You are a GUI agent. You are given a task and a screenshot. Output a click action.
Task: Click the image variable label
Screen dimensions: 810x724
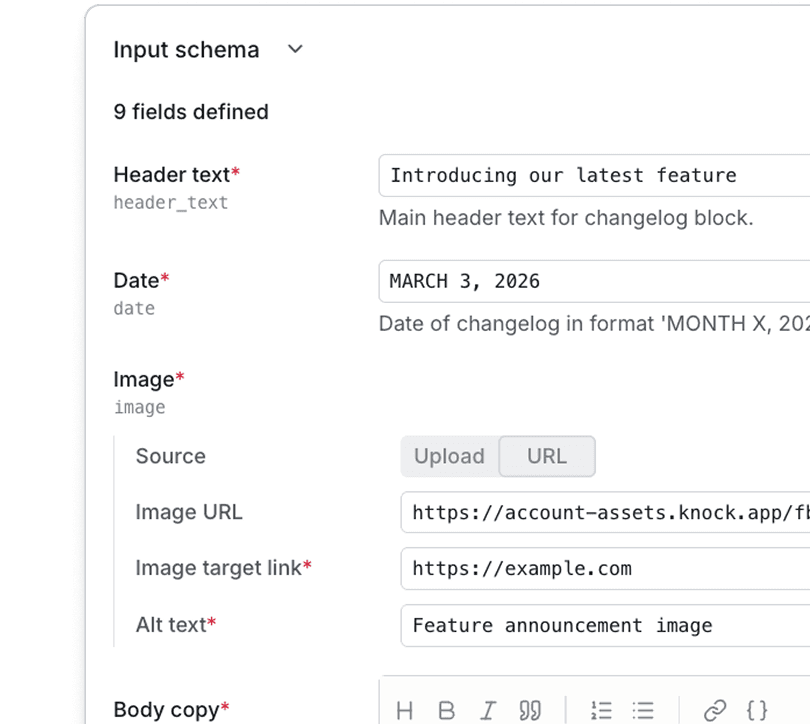coord(140,407)
